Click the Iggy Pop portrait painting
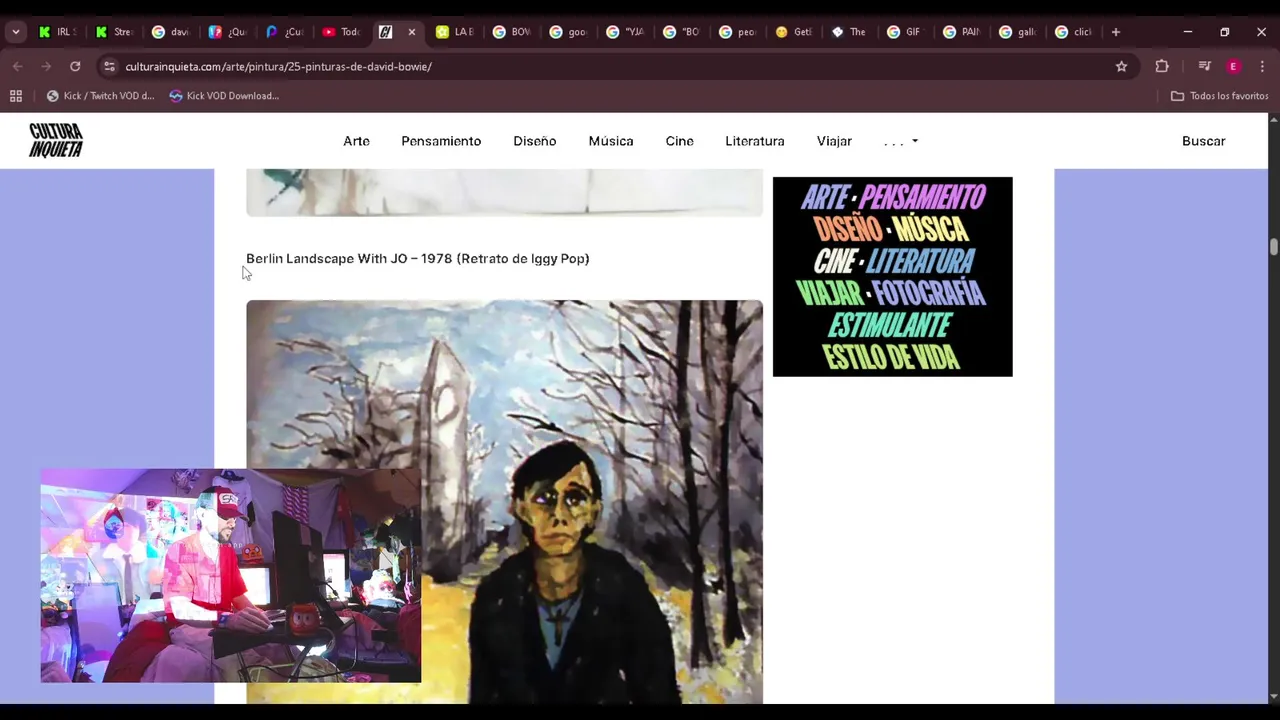 (x=504, y=502)
